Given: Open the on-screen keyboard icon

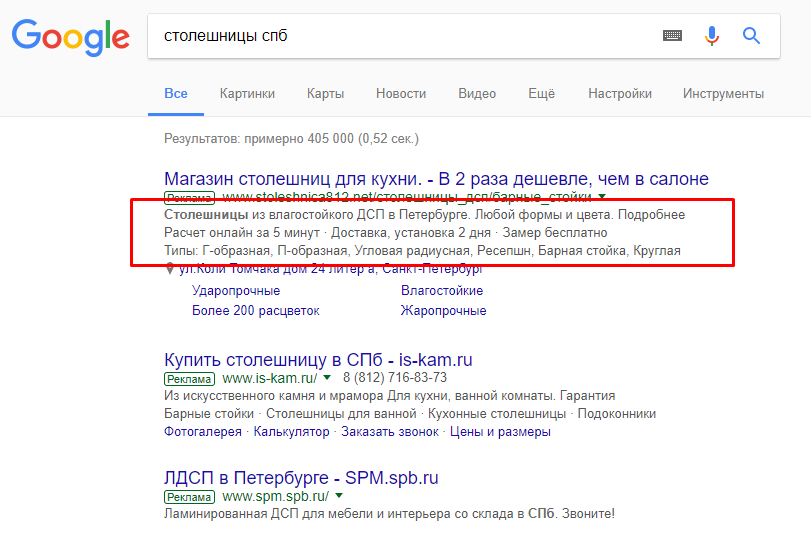Looking at the screenshot, I should coord(672,36).
